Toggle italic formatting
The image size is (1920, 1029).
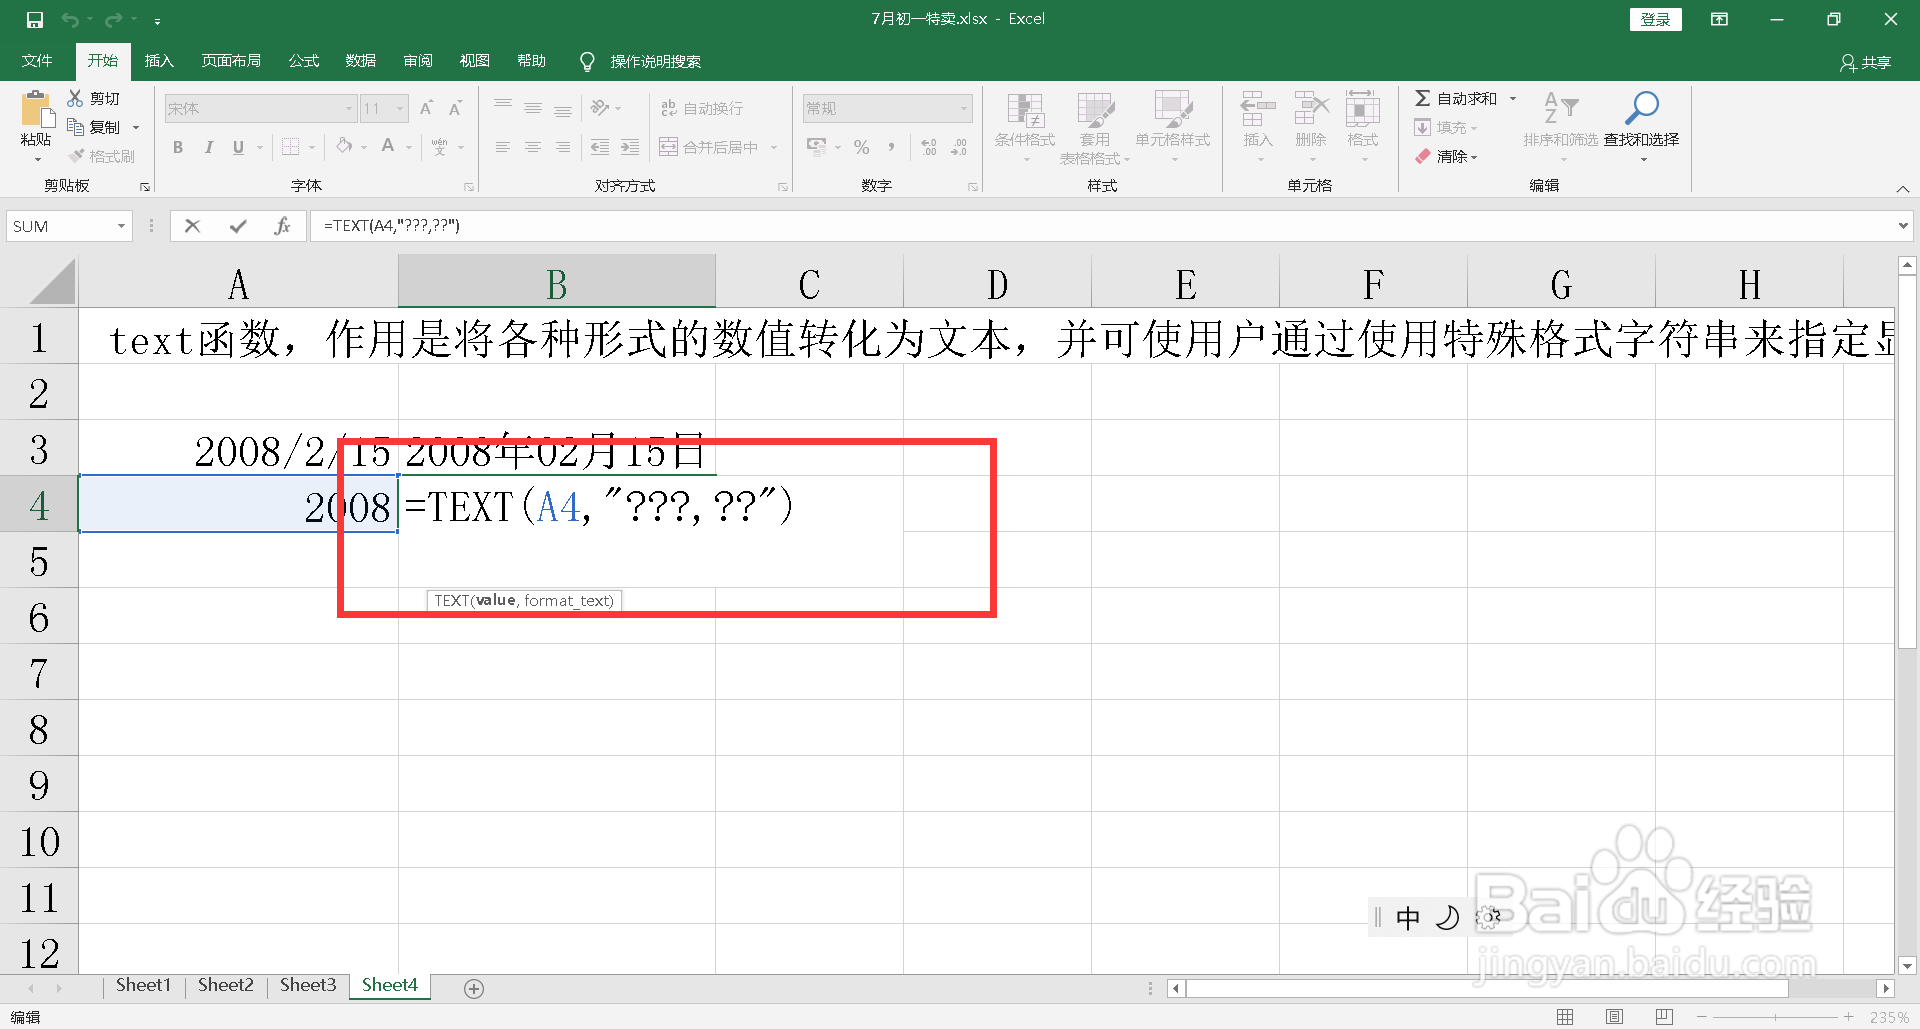click(208, 147)
